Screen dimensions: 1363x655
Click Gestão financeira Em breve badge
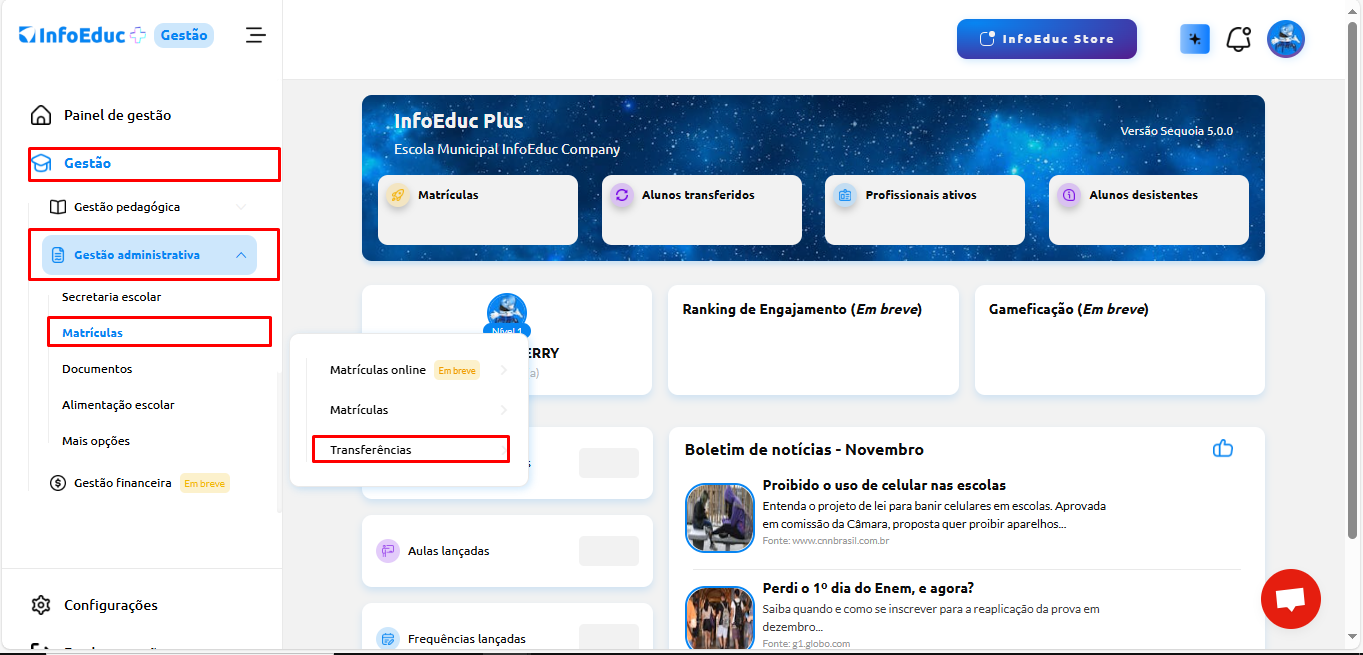click(x=205, y=483)
